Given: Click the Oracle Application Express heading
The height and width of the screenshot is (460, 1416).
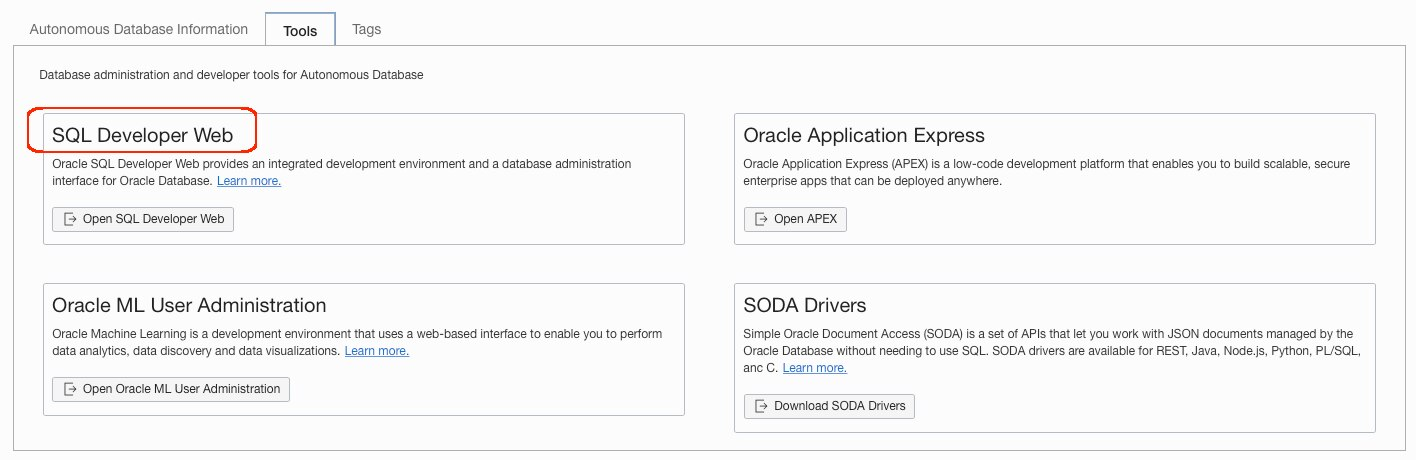Looking at the screenshot, I should click(864, 135).
